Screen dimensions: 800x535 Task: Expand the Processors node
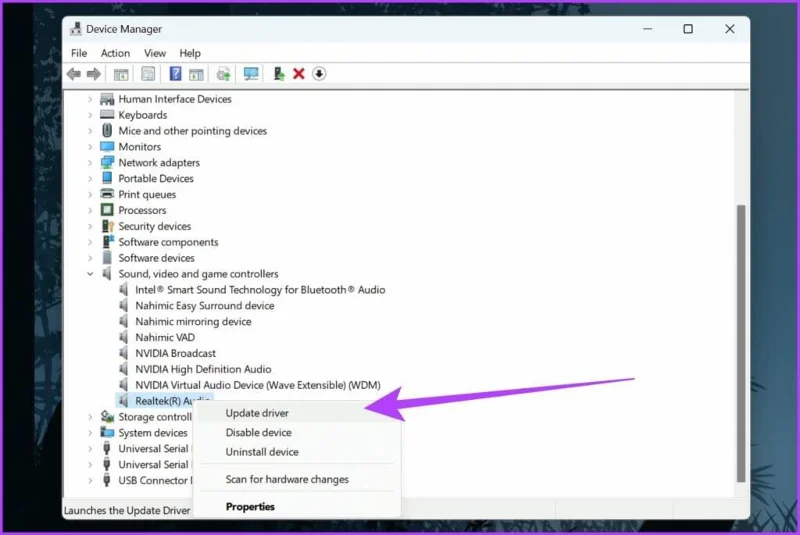click(x=90, y=210)
